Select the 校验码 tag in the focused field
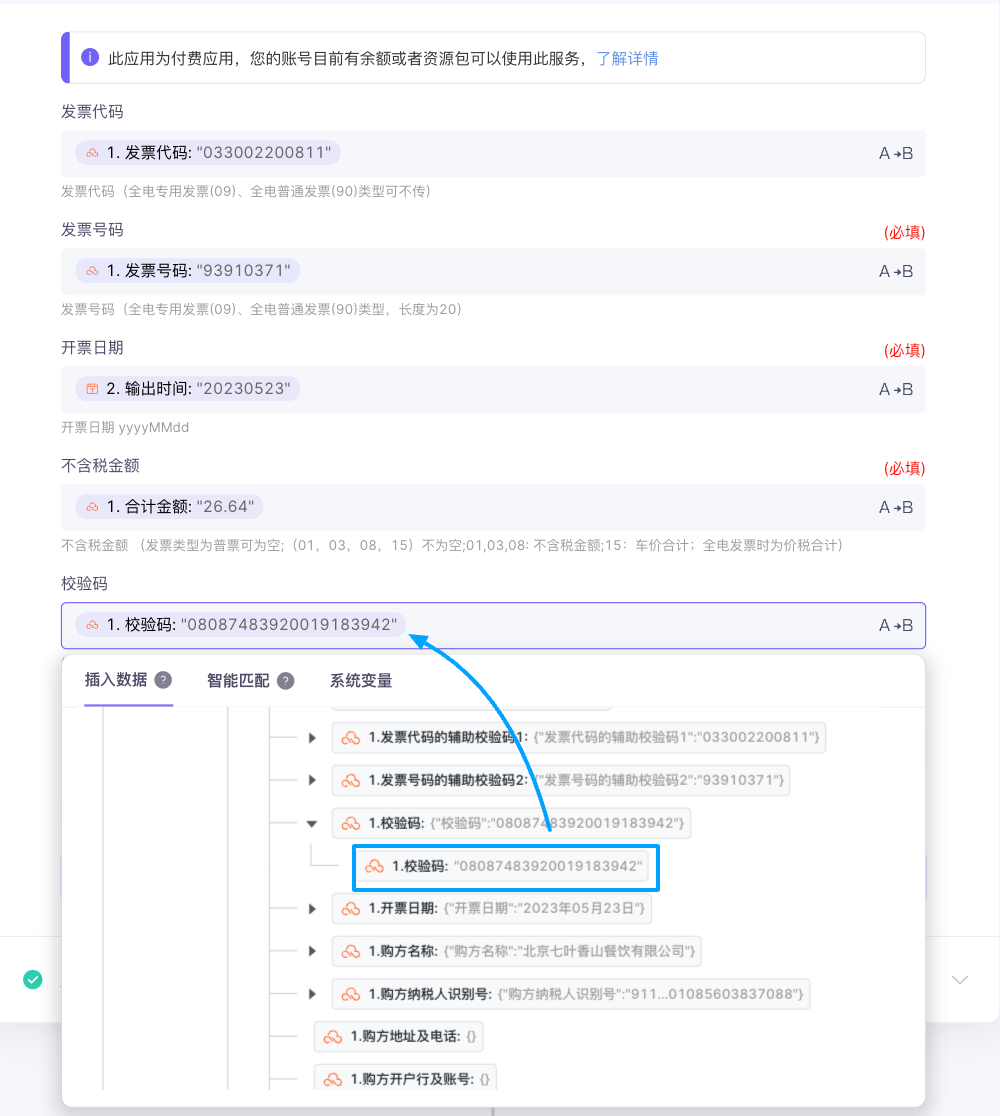The width and height of the screenshot is (1000, 1116). (x=241, y=625)
